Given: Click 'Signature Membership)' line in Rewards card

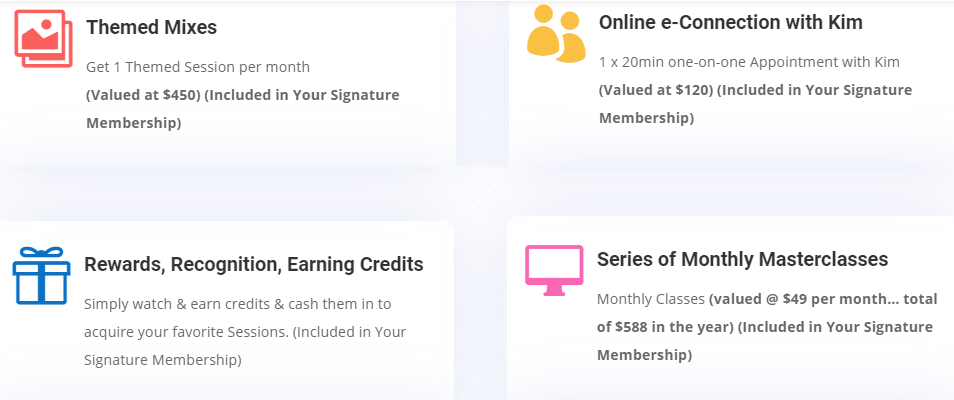Looking at the screenshot, I should click(x=162, y=360).
